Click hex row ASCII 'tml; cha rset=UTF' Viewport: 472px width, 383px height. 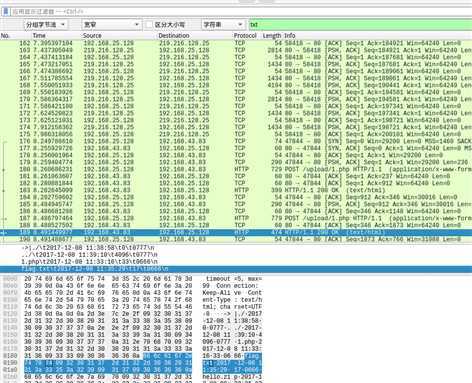point(232,307)
